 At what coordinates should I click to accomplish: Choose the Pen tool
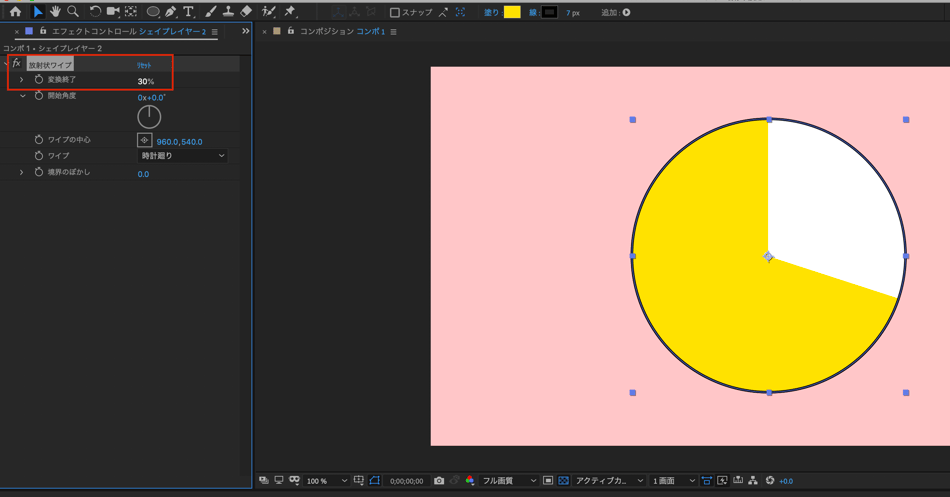pyautogui.click(x=170, y=12)
